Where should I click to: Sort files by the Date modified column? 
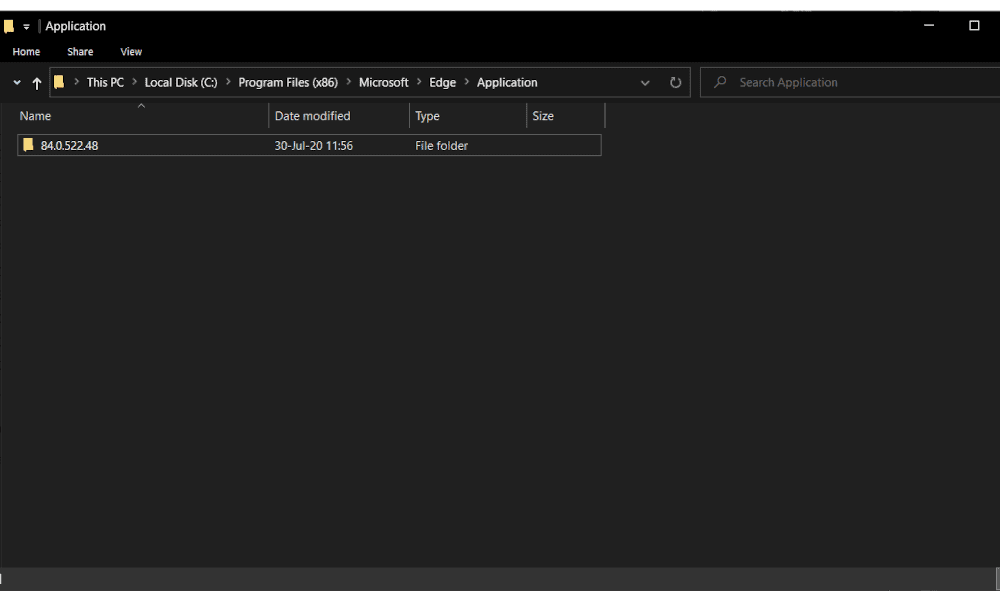pyautogui.click(x=313, y=115)
